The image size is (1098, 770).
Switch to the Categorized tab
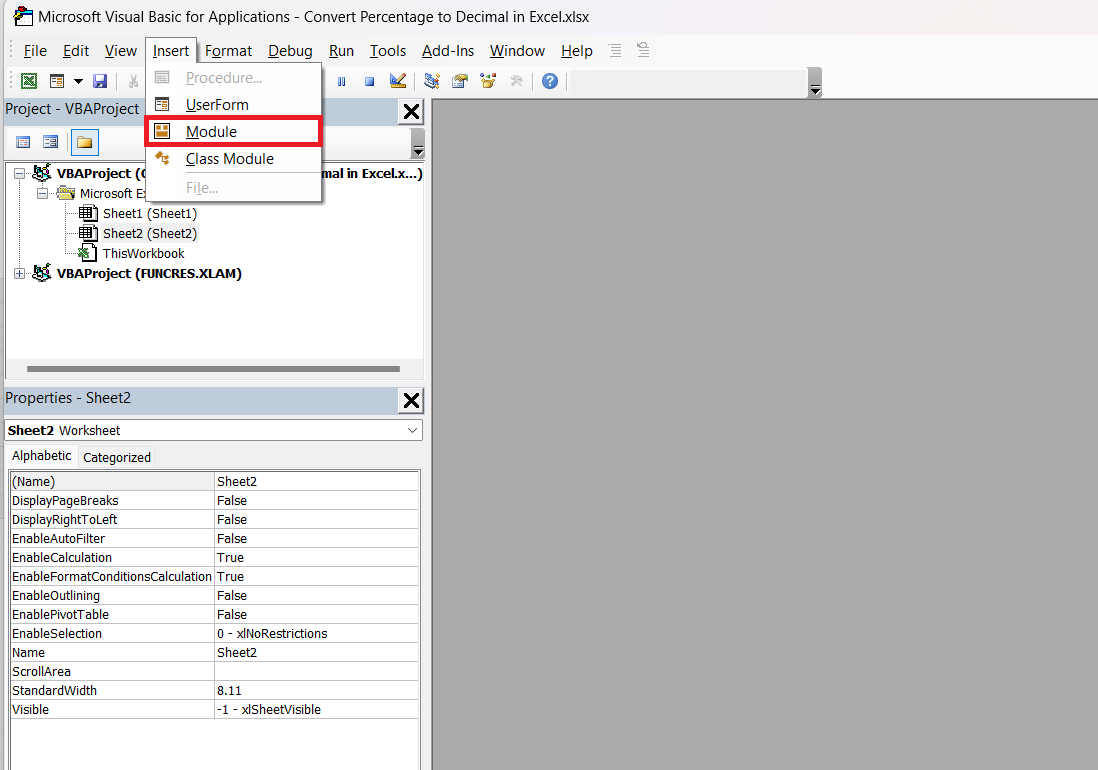(117, 457)
